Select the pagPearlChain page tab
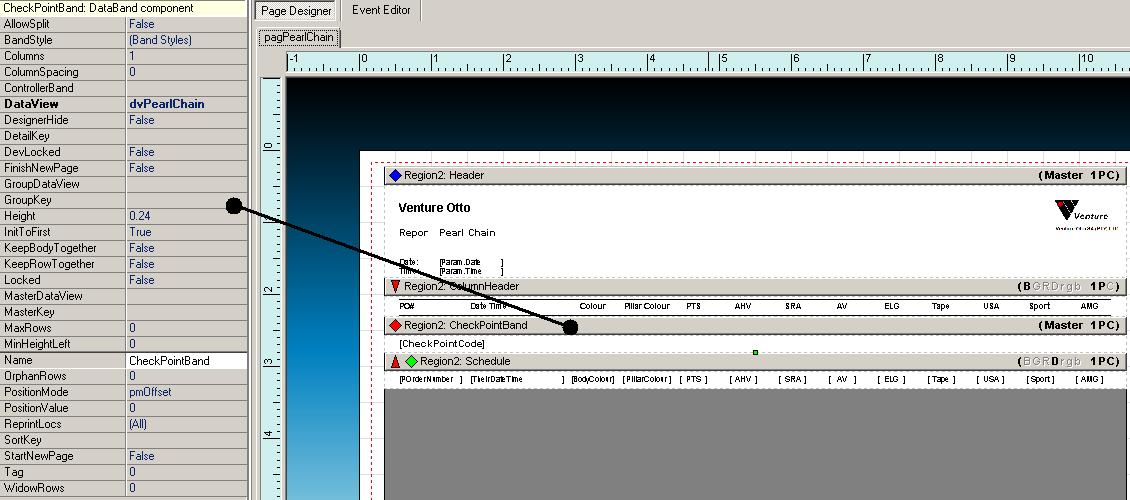The height and width of the screenshot is (500, 1130). pyautogui.click(x=299, y=37)
